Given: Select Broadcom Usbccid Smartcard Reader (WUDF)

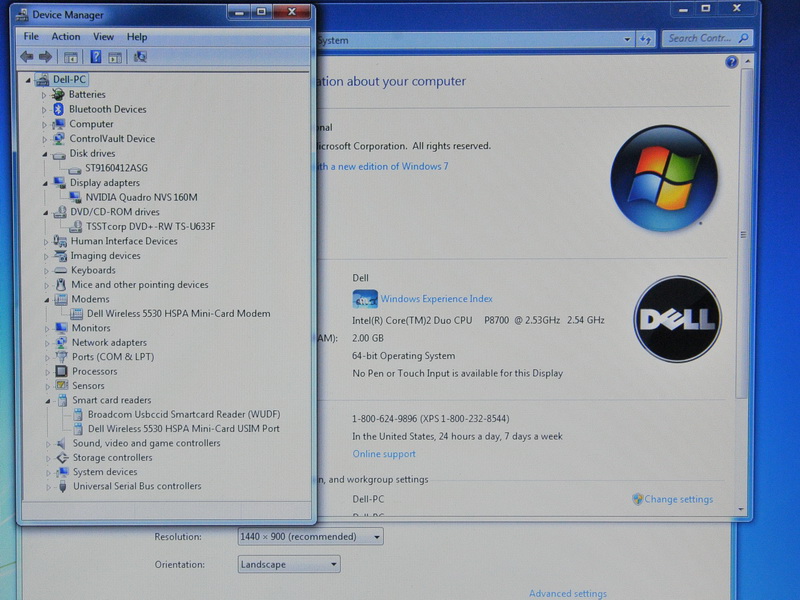Looking at the screenshot, I should [184, 414].
